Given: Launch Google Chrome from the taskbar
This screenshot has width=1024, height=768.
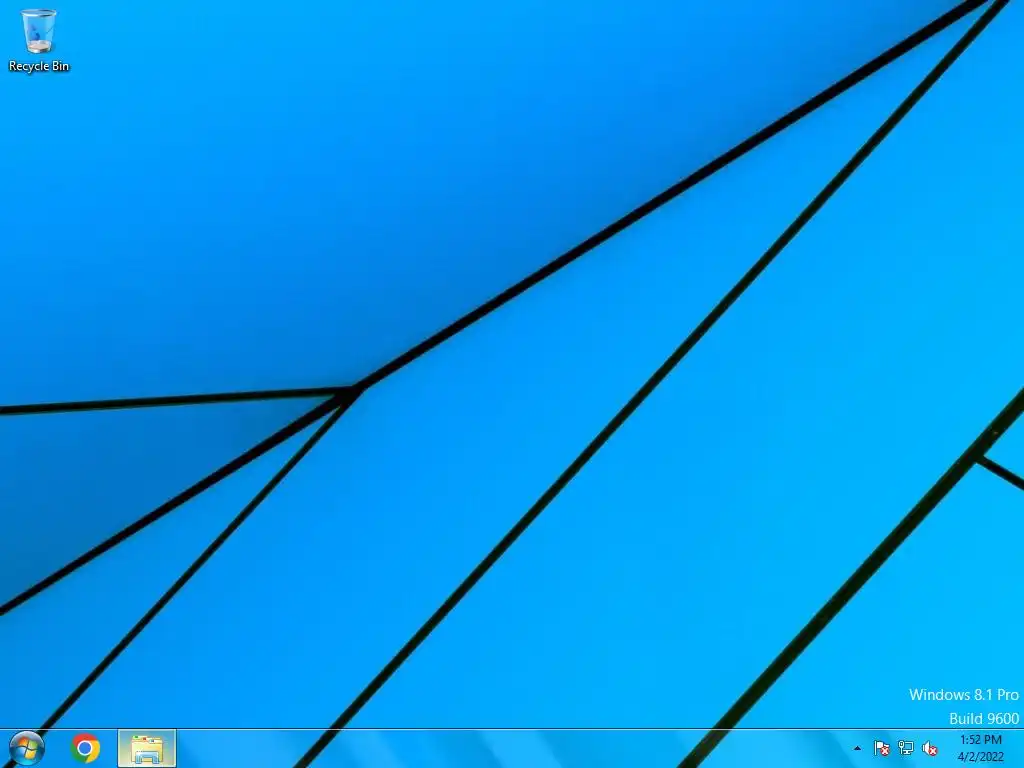Looking at the screenshot, I should point(86,748).
